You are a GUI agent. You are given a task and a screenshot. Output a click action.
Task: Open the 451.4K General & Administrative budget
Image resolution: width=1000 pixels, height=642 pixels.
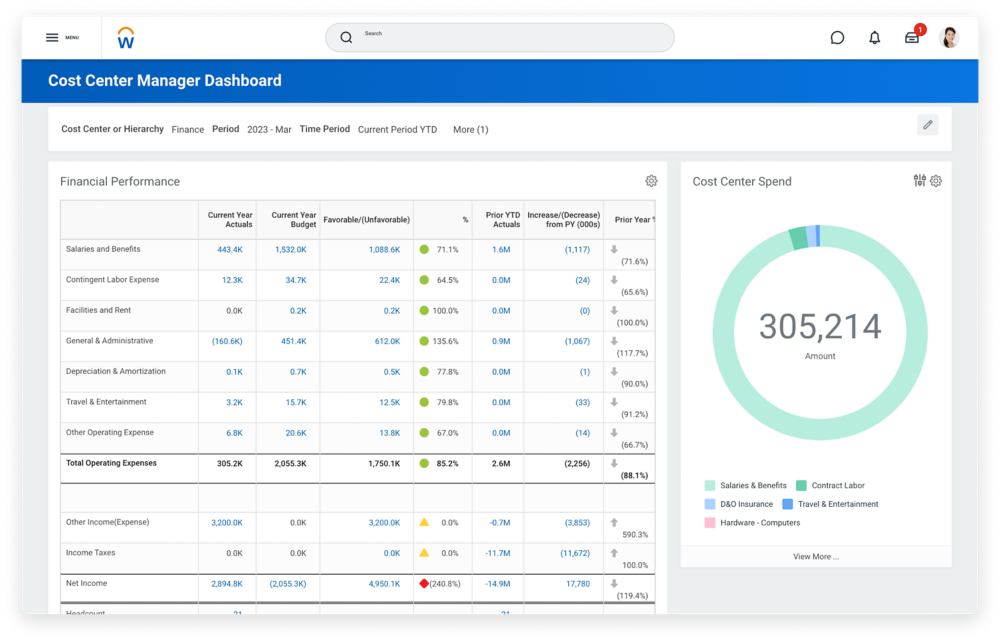pos(293,342)
